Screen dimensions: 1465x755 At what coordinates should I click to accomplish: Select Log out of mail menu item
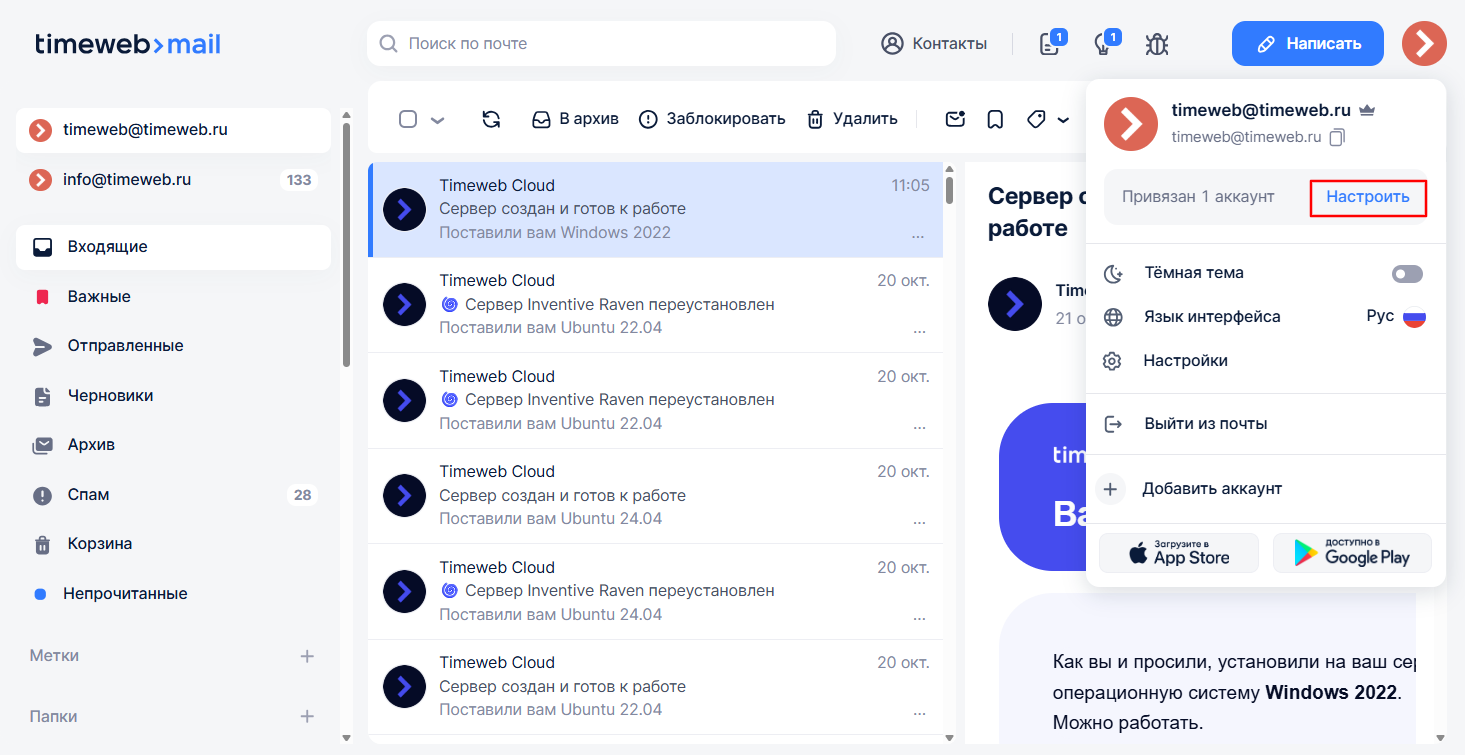(1205, 424)
